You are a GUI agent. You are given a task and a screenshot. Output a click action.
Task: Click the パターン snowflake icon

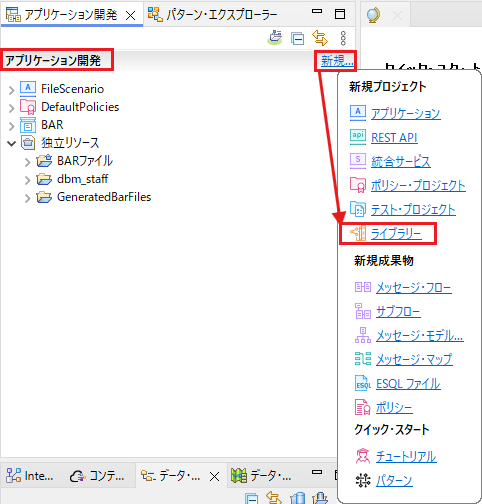(x=363, y=480)
